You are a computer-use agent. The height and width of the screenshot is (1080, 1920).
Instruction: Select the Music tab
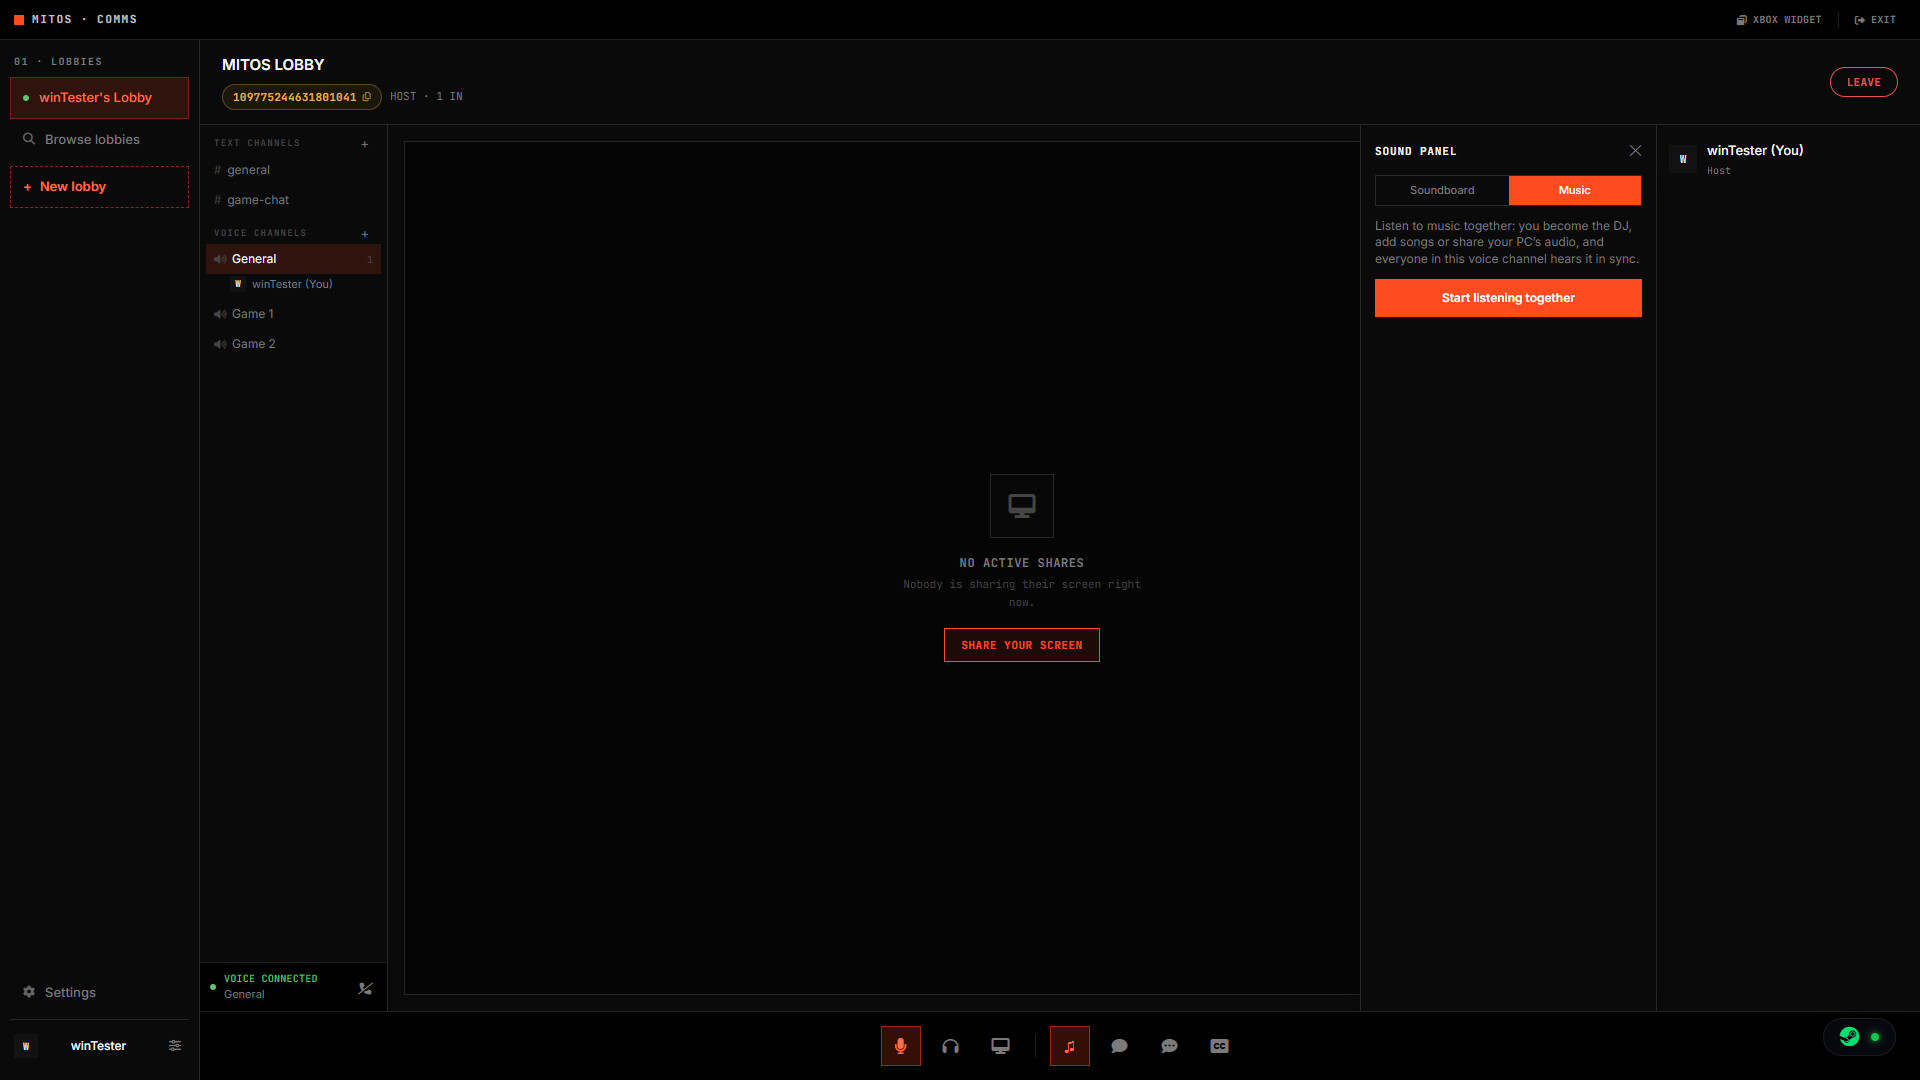click(x=1574, y=190)
